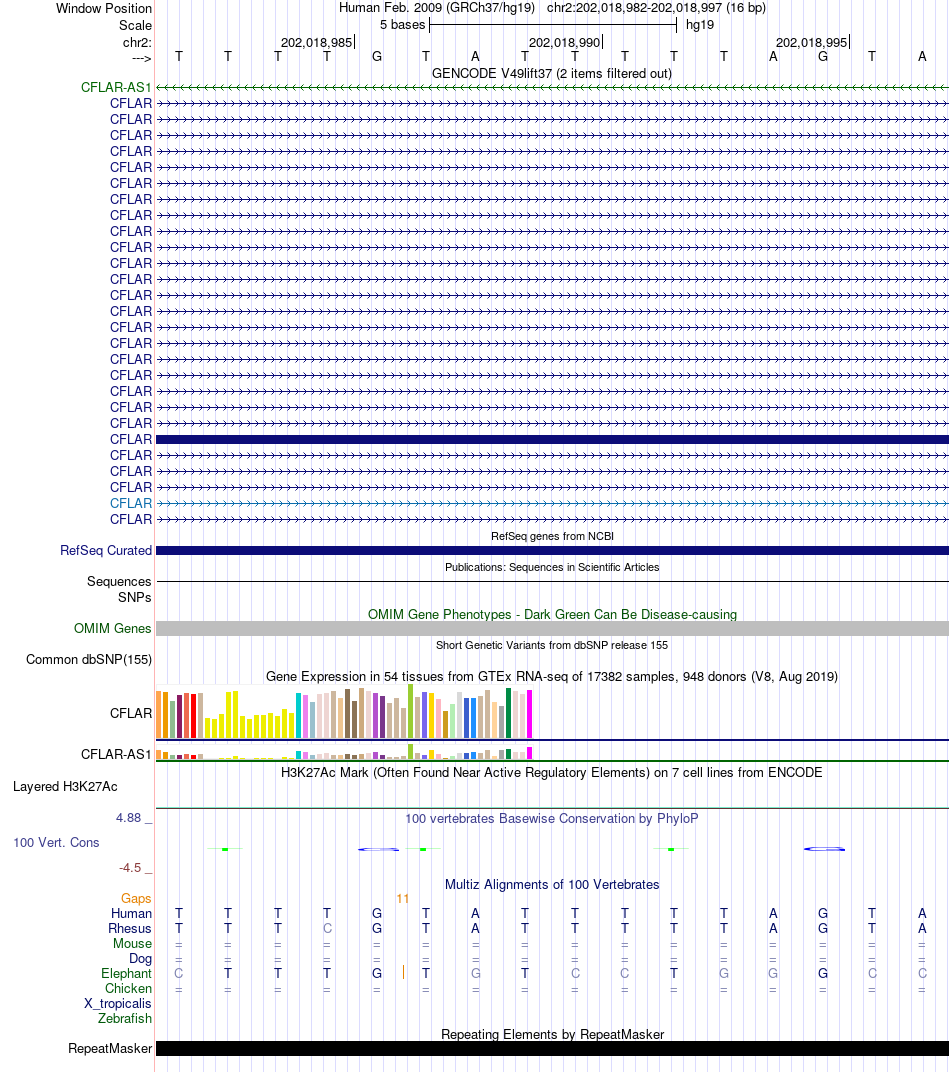
Task: Click the RepeatMasker track label
Action: 110,1049
